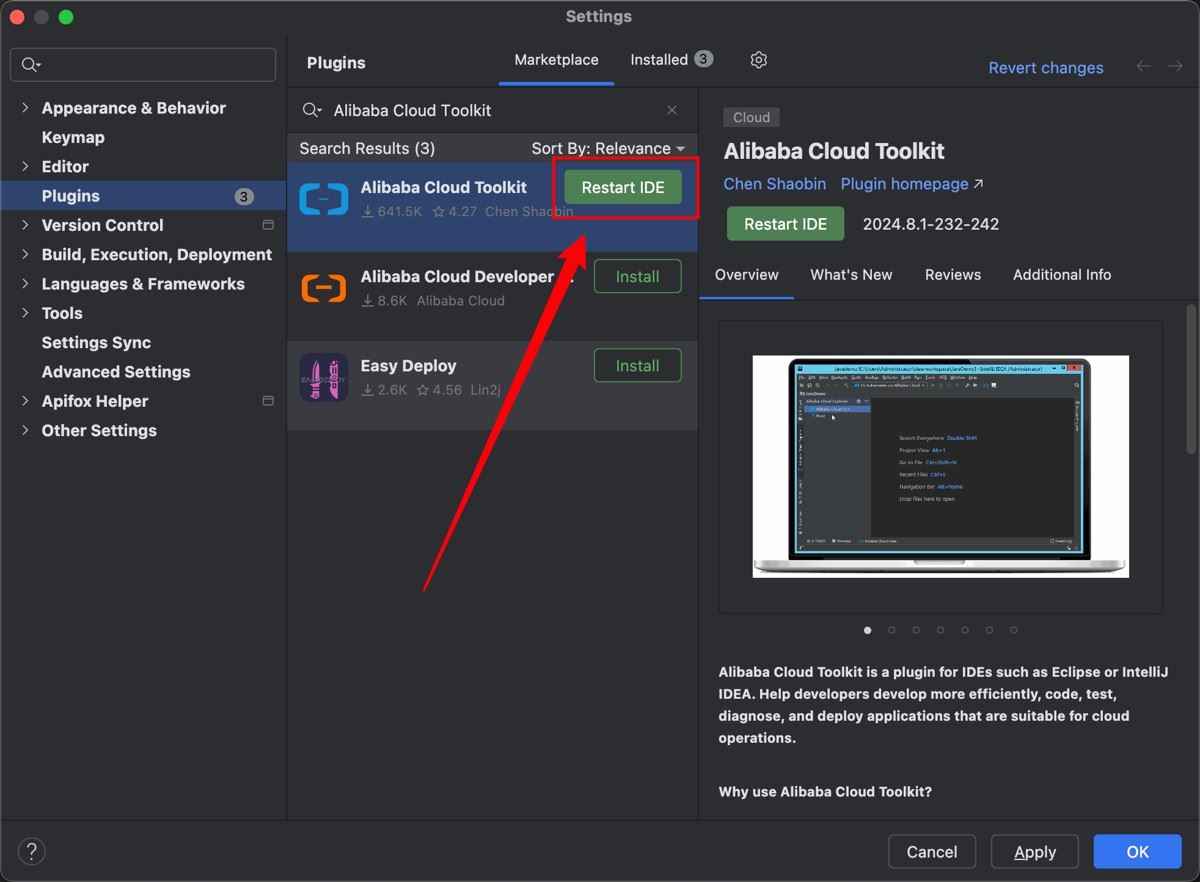Expand the Appearance & Behavior section
Viewport: 1200px width, 882px height.
coord(25,108)
